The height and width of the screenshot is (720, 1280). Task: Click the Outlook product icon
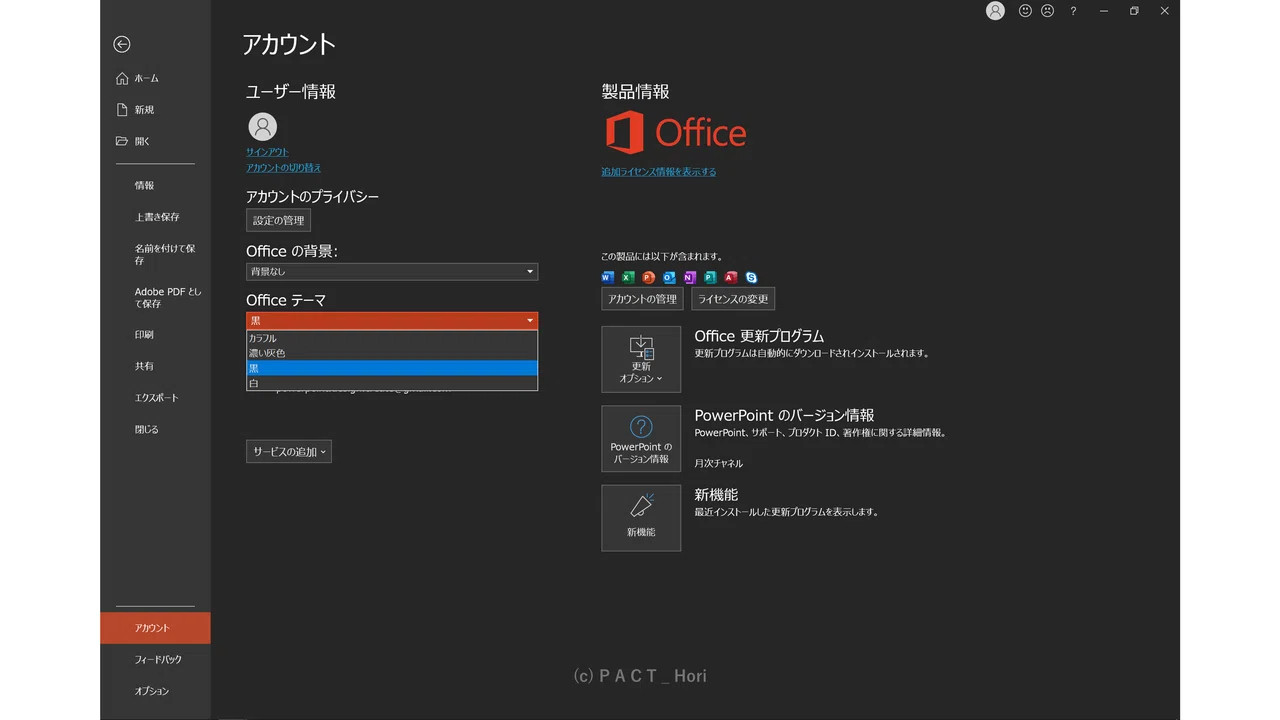click(669, 277)
